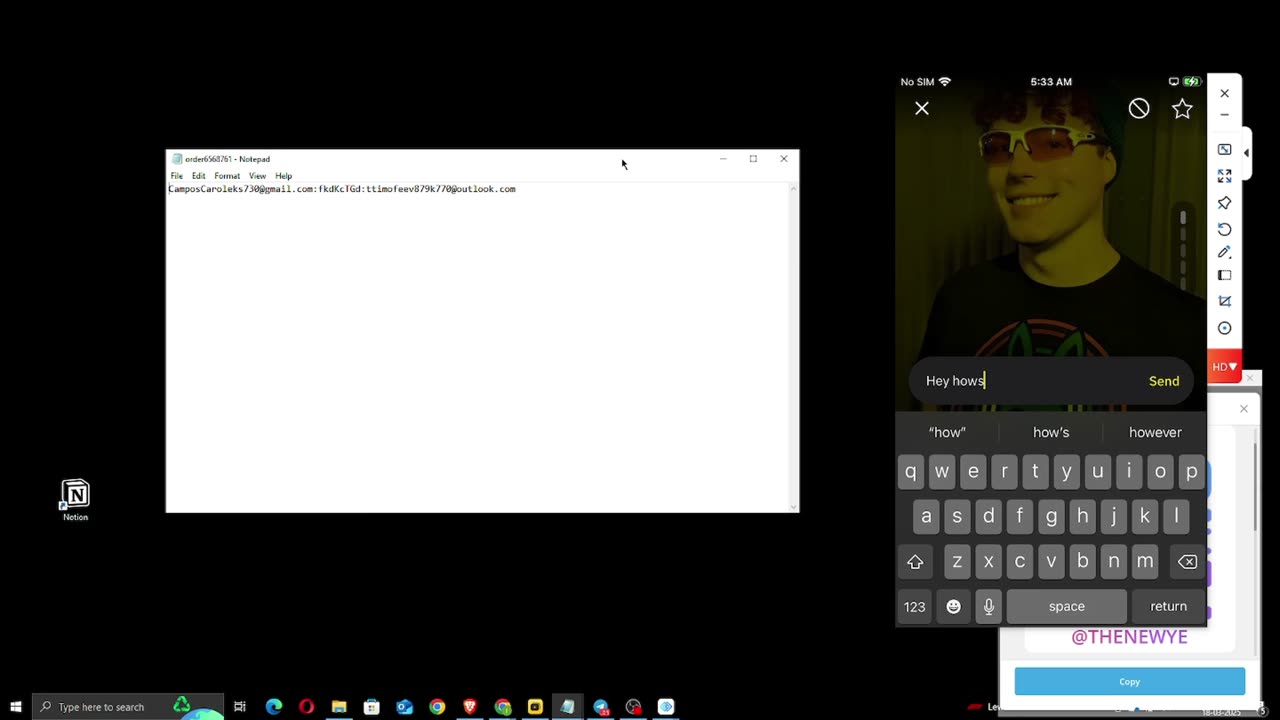Screen dimensions: 1280x720
Task: Tap the star favorite icon
Action: (x=1182, y=108)
